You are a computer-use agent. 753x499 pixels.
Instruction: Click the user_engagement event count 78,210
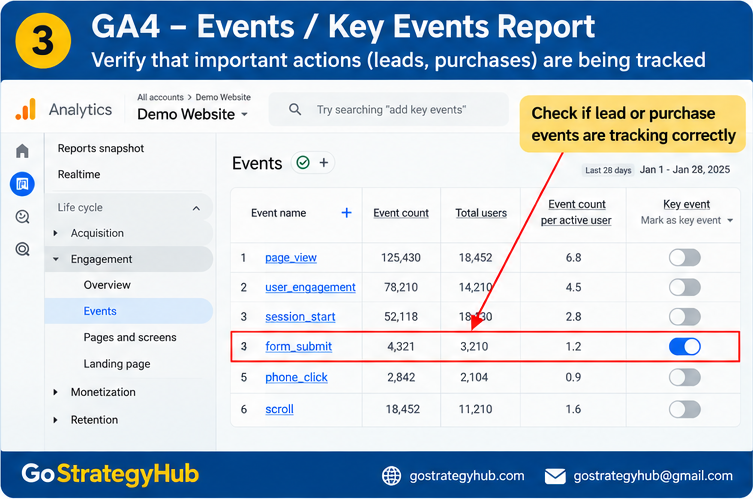click(x=401, y=287)
